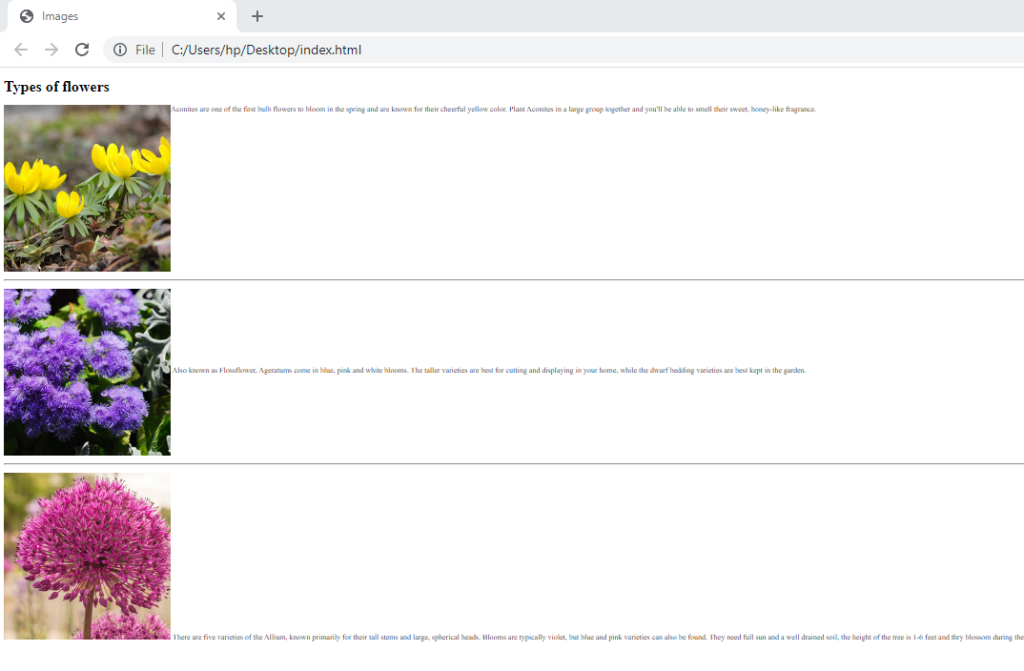Click the Types of flowers heading
Screen dimensions: 1024x671
pyautogui.click(x=57, y=87)
